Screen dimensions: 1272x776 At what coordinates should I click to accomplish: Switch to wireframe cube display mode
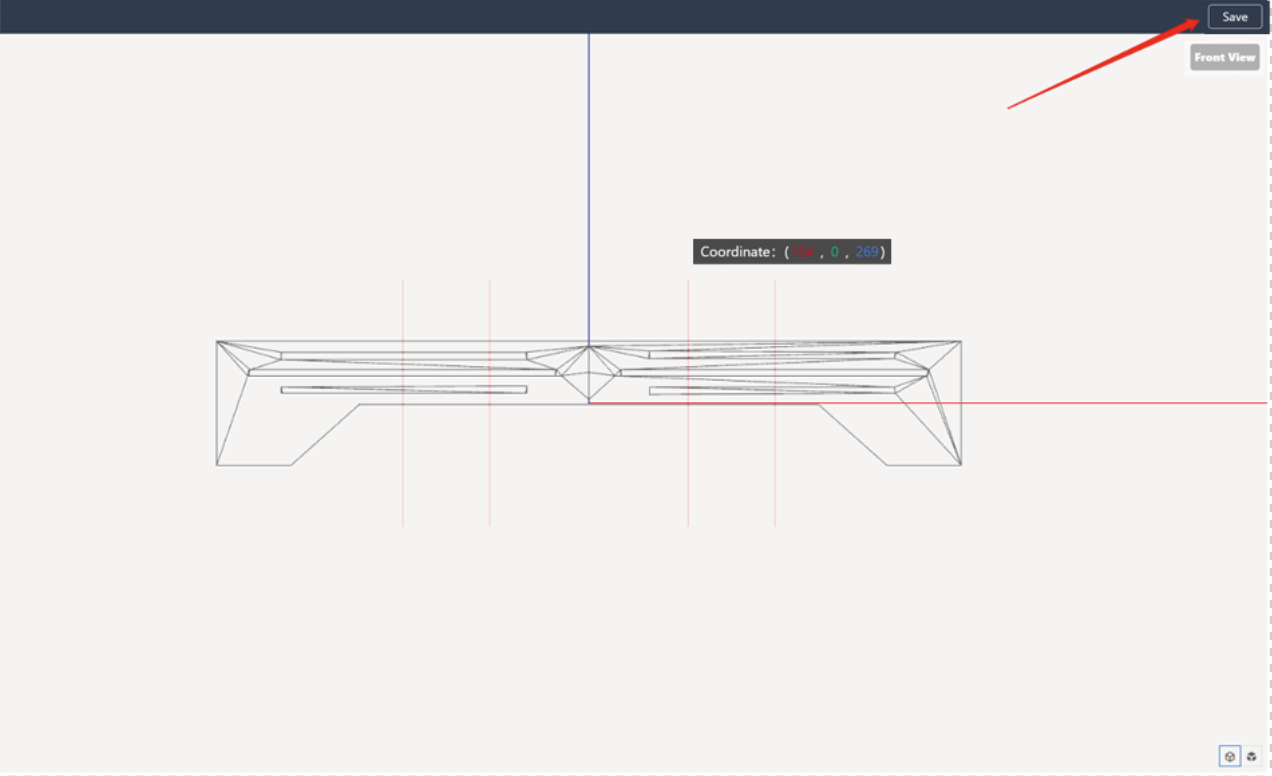[x=1230, y=757]
